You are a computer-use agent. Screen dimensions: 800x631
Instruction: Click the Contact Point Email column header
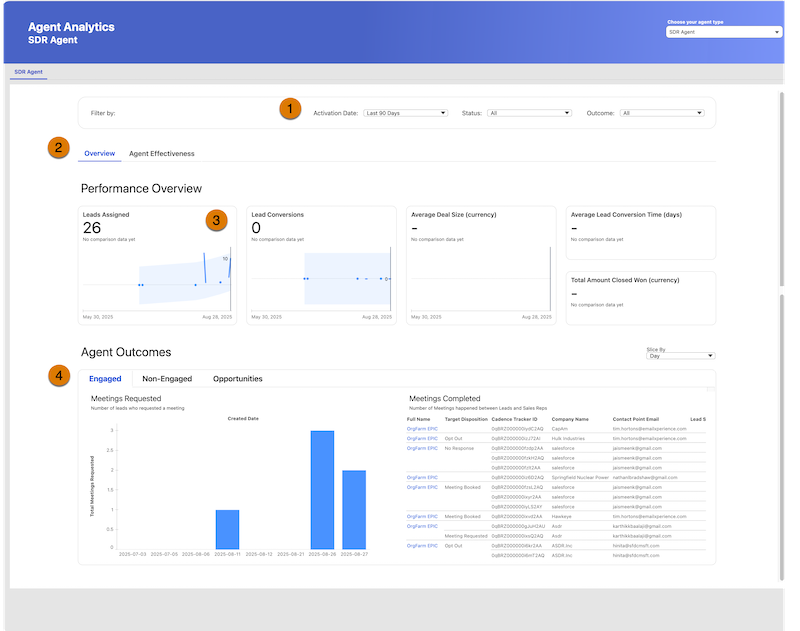click(x=636, y=419)
